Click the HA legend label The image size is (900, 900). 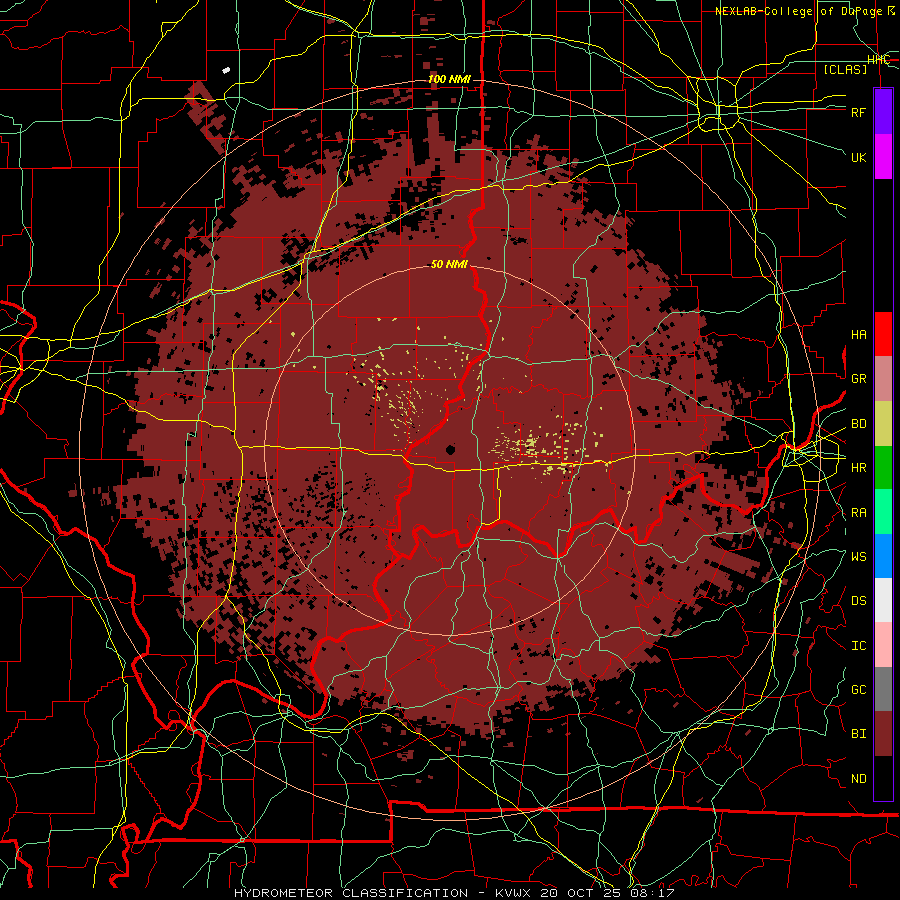click(x=858, y=335)
